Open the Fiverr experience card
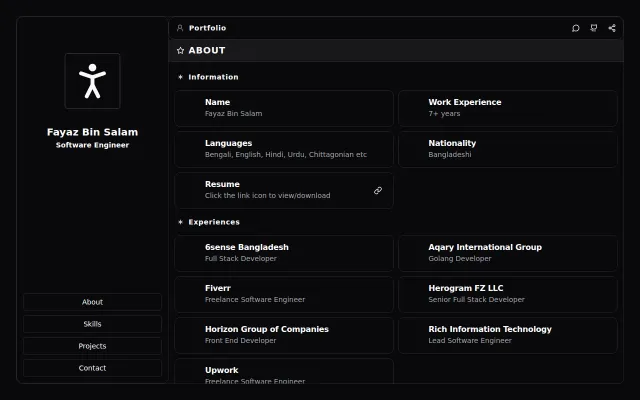 tap(284, 295)
